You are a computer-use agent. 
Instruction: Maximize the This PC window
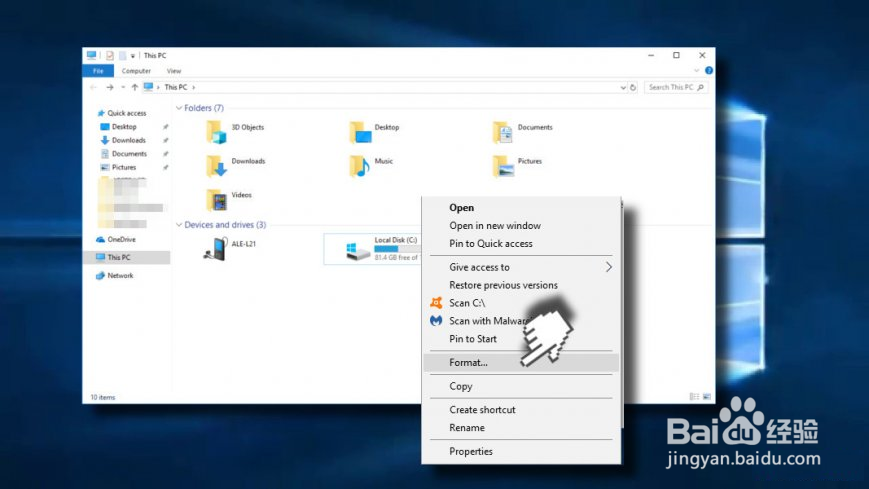click(676, 55)
